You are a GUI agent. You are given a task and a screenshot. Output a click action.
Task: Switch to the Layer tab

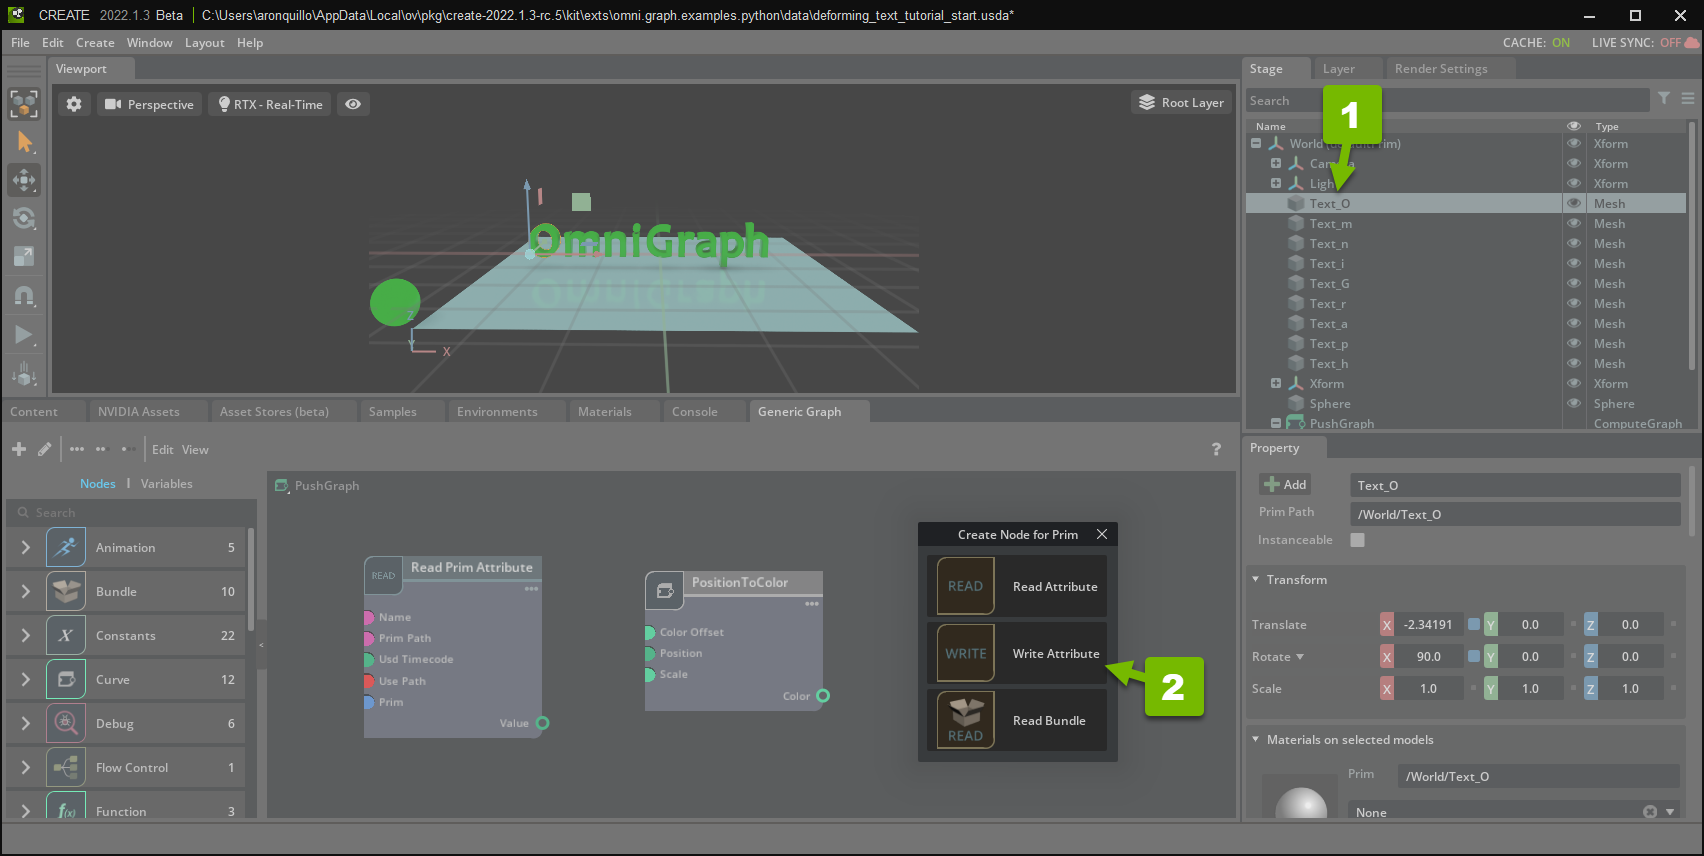1338,69
